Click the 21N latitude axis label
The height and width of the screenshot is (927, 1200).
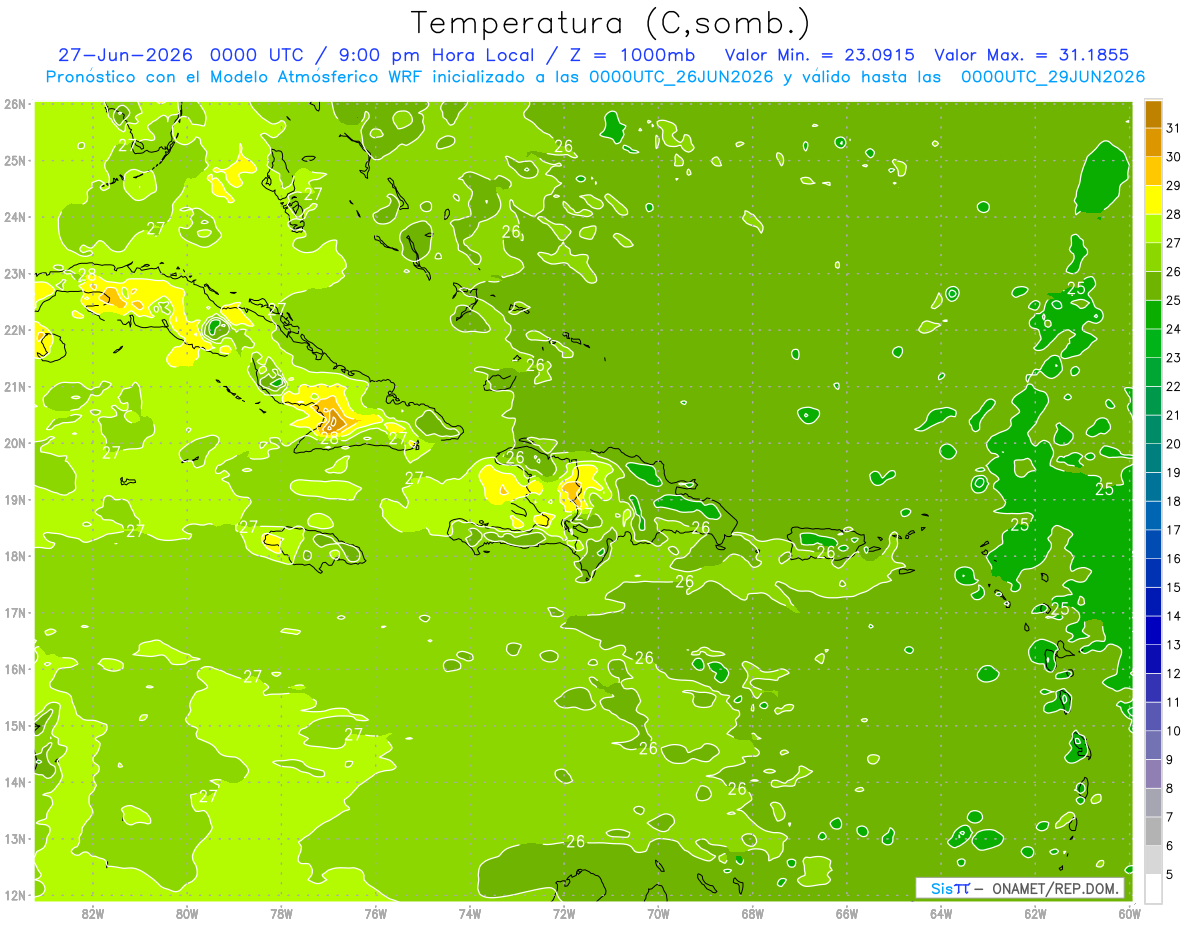pyautogui.click(x=14, y=386)
